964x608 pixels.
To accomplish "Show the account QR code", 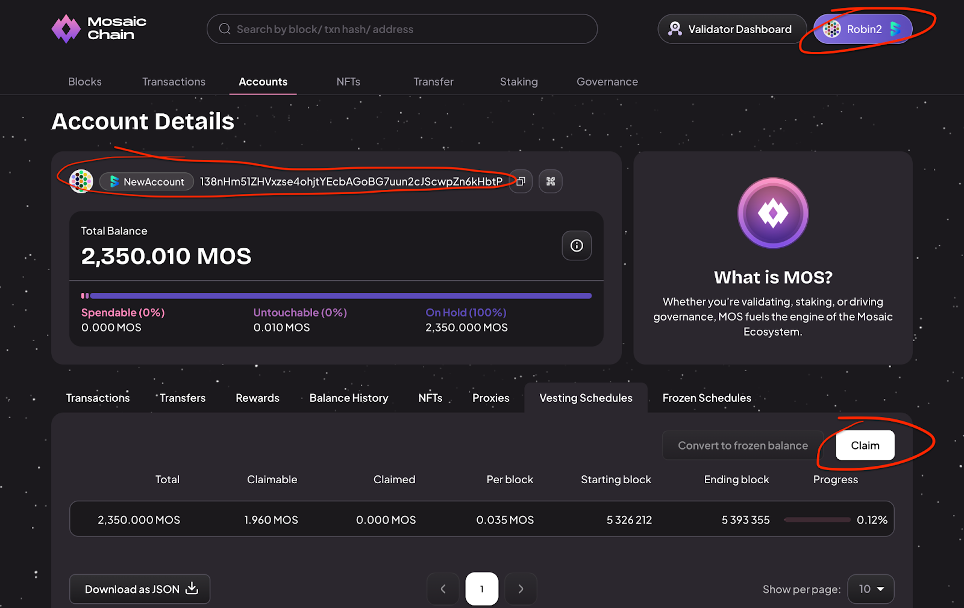I will click(x=551, y=181).
